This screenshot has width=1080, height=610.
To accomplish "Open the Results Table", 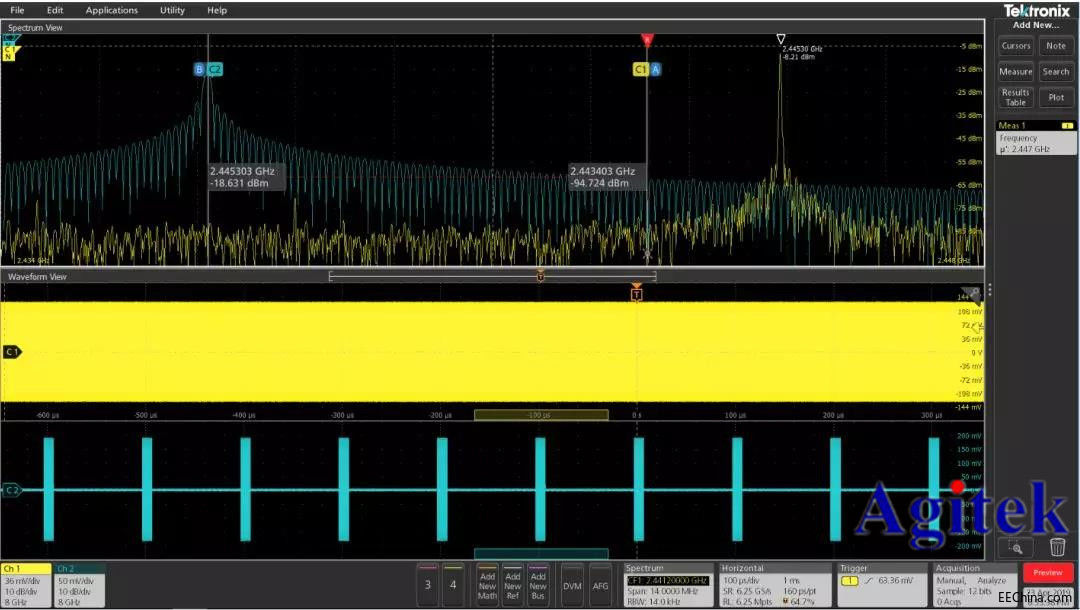I will pos(1016,97).
